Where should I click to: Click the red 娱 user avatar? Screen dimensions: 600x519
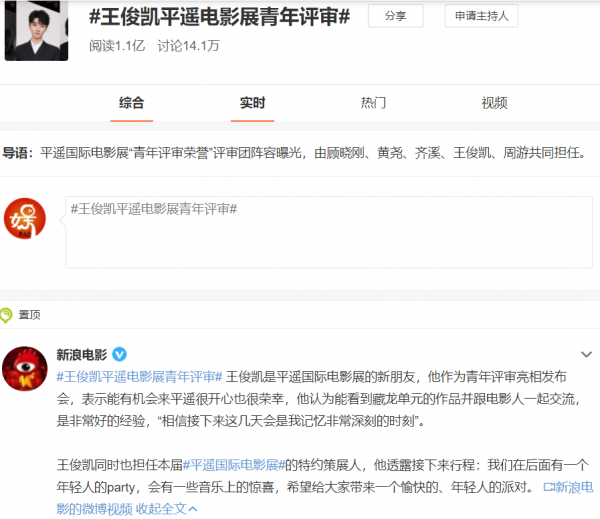click(25, 219)
